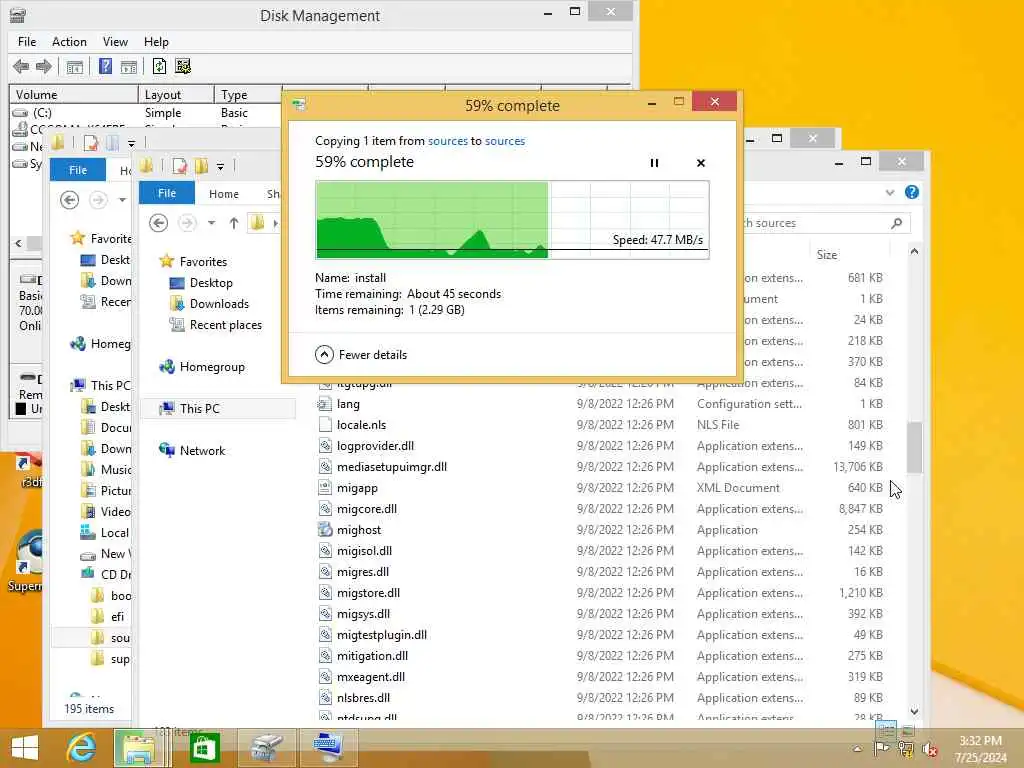Go up one folder level in Explorer
The width and height of the screenshot is (1024, 768).
(233, 223)
